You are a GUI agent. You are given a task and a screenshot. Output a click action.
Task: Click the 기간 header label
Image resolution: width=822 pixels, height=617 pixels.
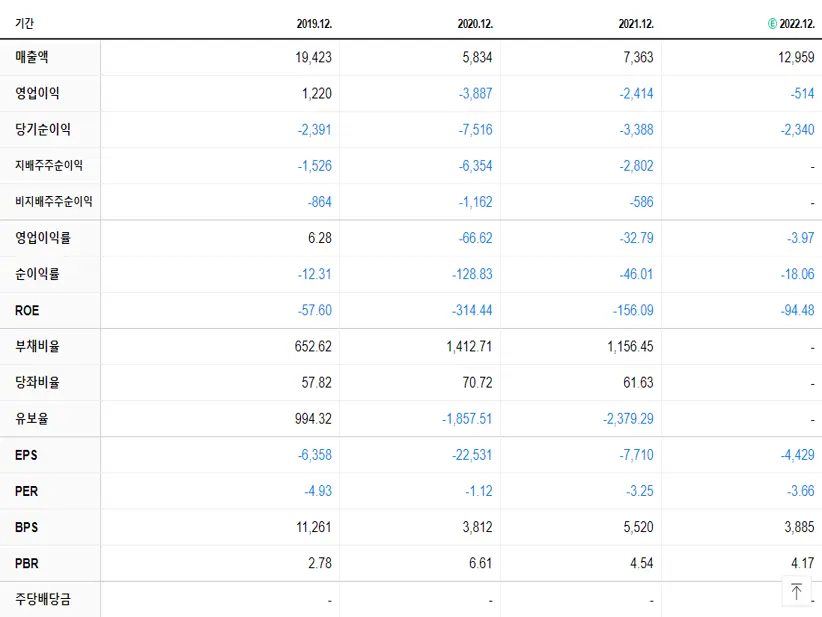(24, 24)
